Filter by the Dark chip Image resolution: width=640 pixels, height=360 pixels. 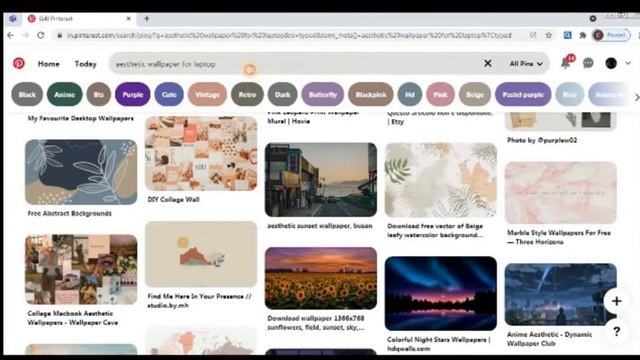[282, 94]
